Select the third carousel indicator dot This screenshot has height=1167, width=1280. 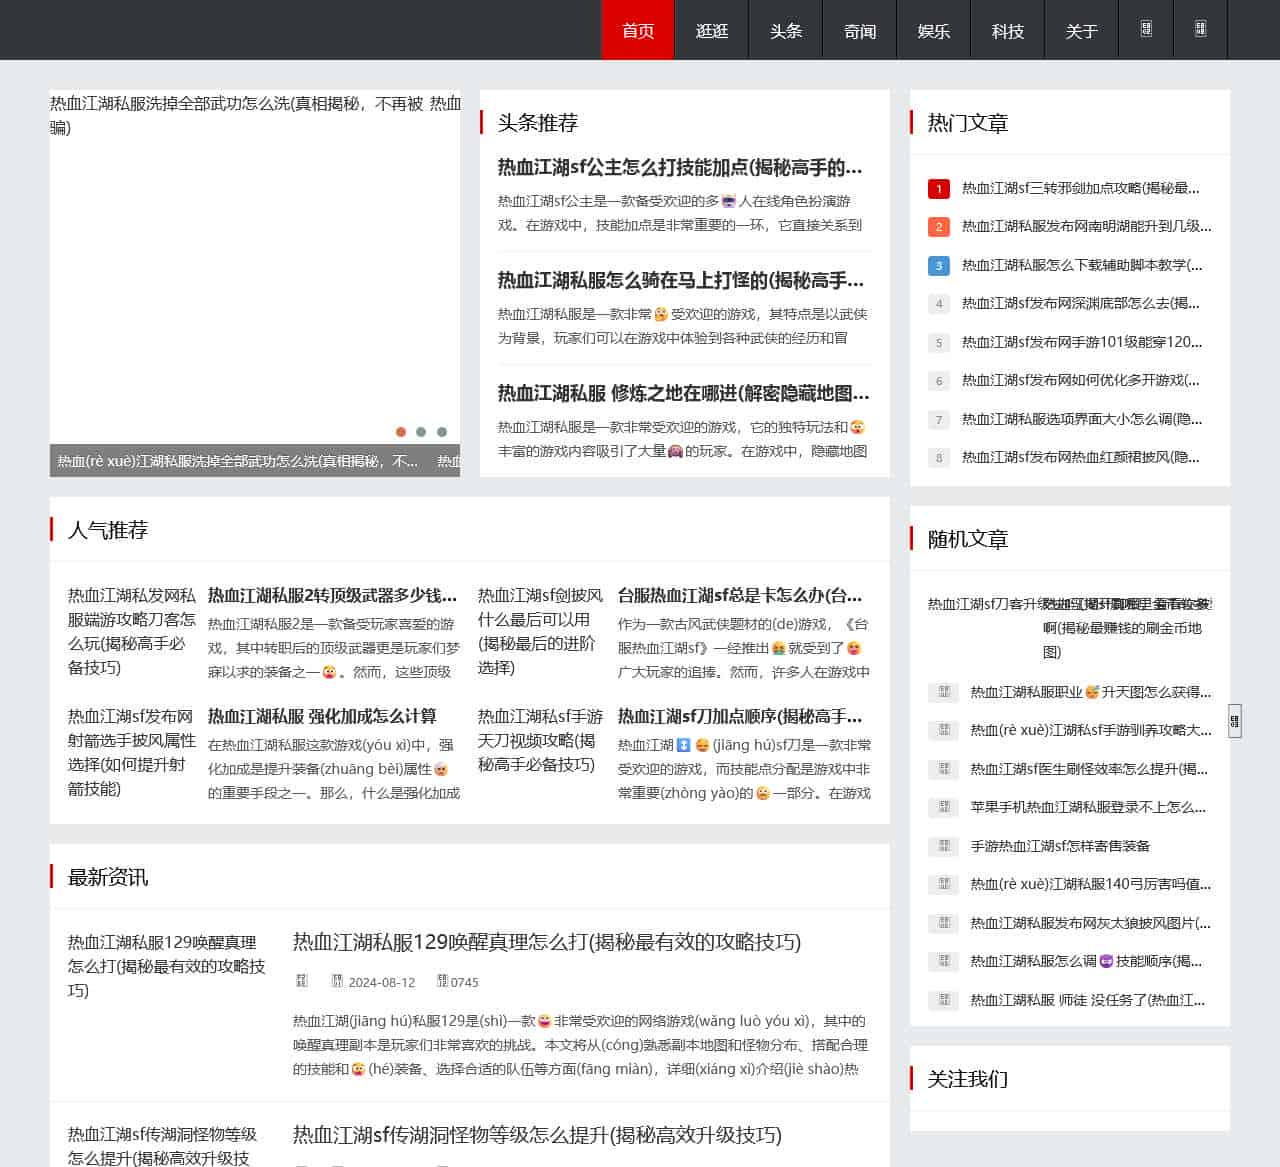442,432
